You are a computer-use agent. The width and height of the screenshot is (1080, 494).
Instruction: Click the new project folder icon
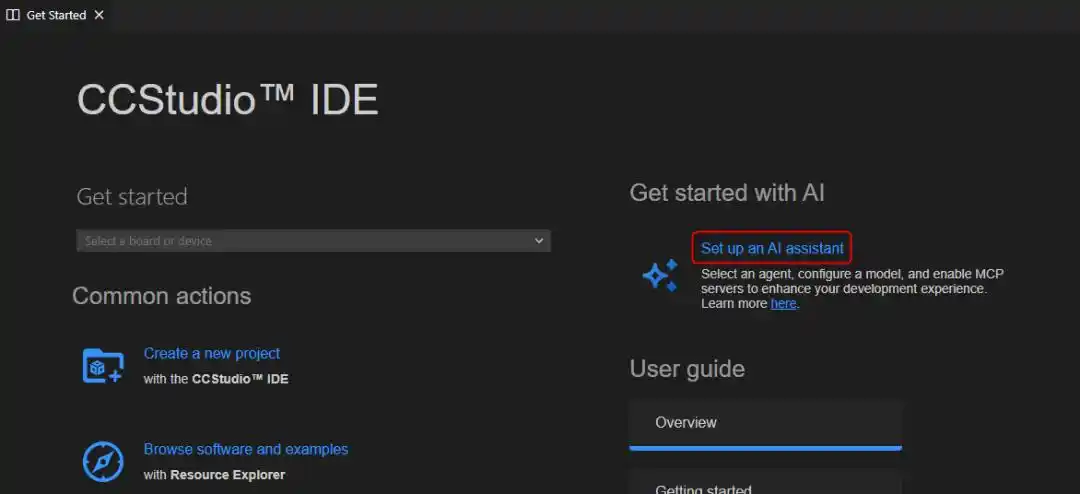click(x=103, y=366)
